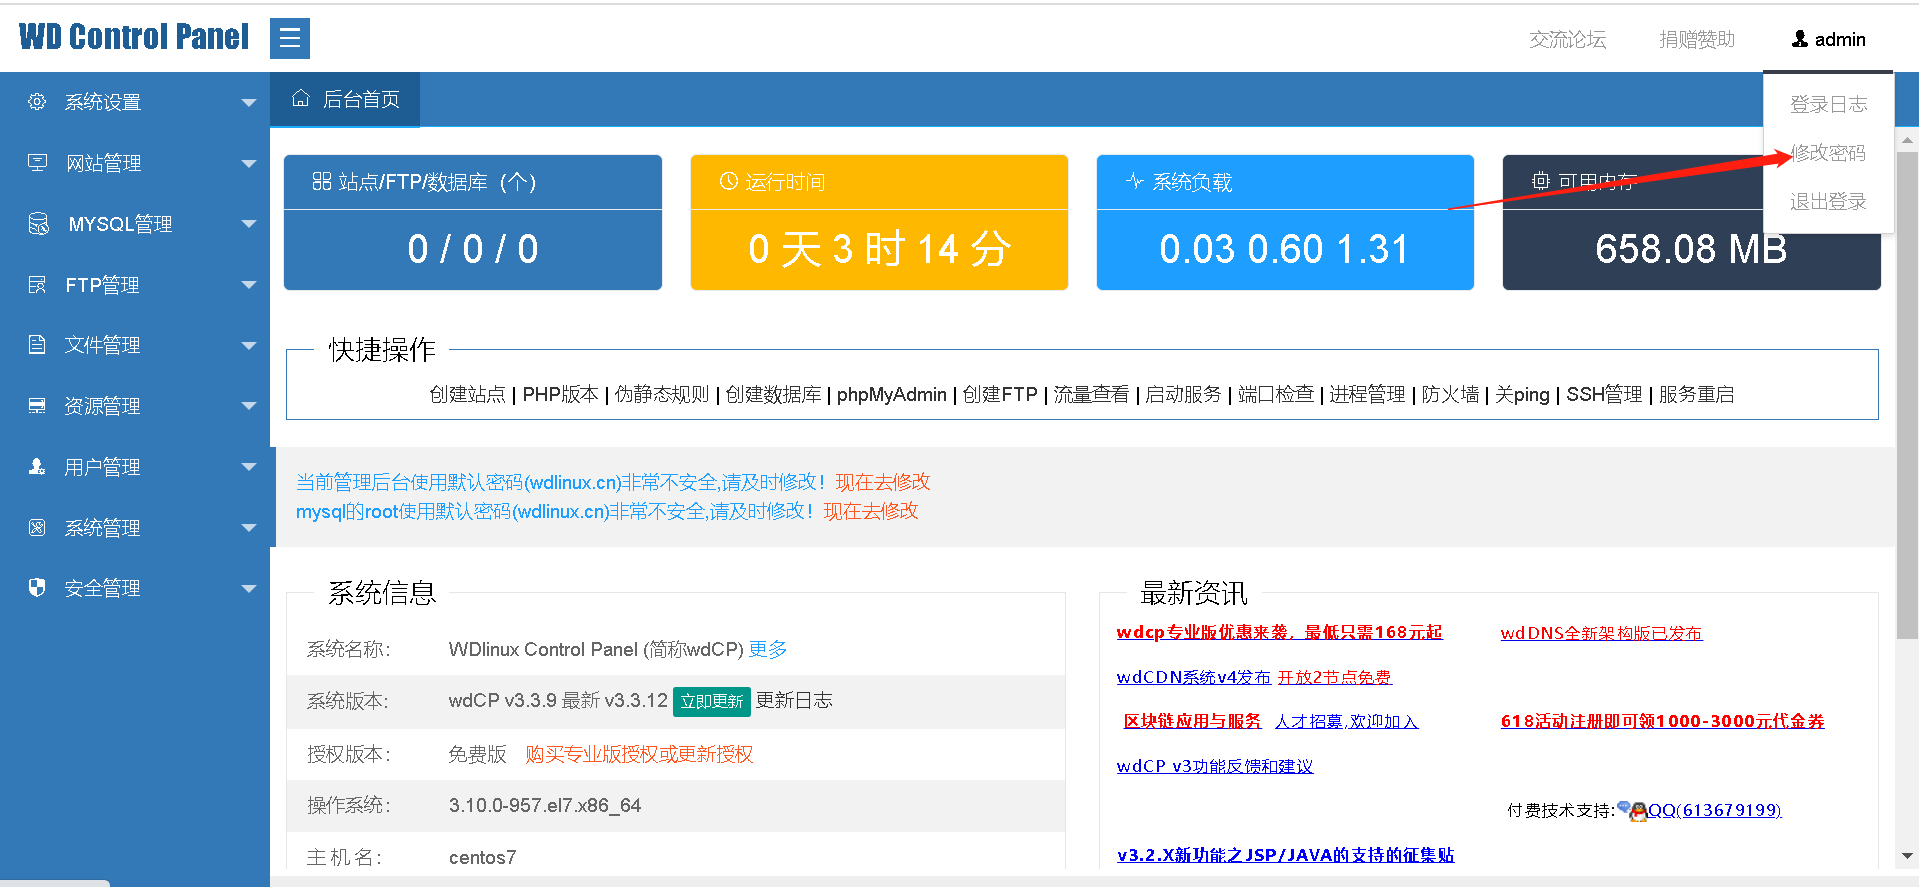The width and height of the screenshot is (1919, 887).
Task: Expand the 系统设置 dropdown arrow
Action: click(249, 102)
